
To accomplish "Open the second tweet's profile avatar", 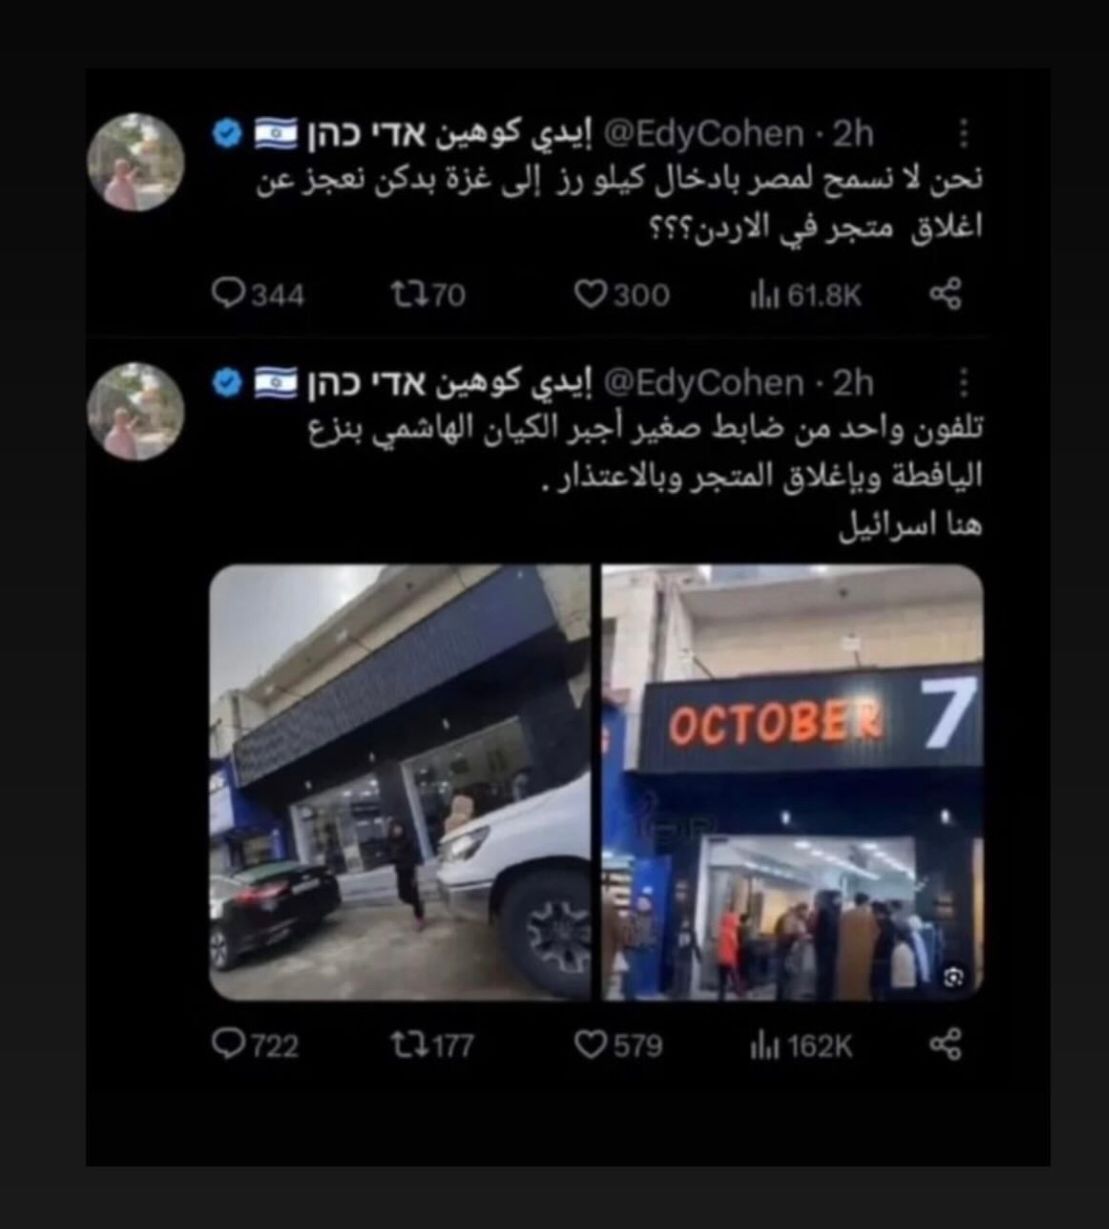I will click(136, 411).
